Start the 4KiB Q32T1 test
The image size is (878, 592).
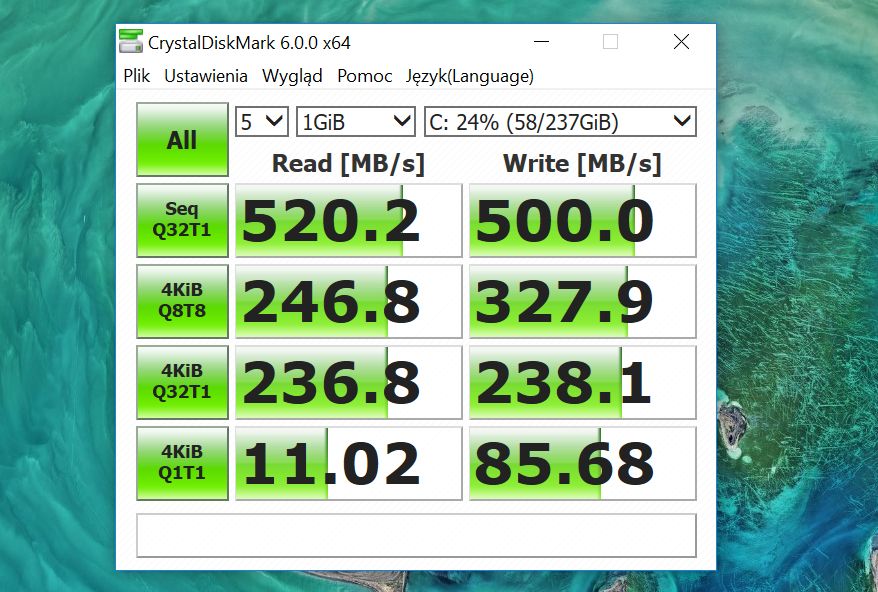click(183, 383)
